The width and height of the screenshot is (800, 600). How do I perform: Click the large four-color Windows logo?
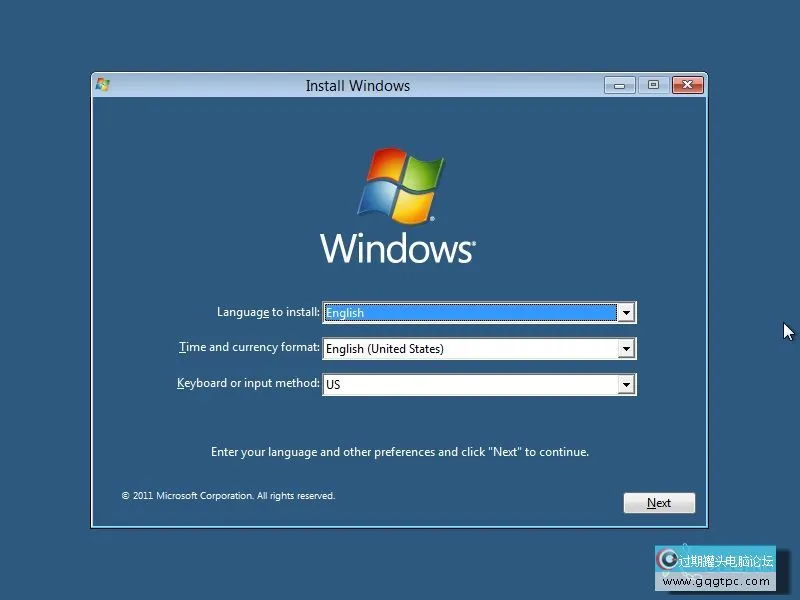coord(400,186)
